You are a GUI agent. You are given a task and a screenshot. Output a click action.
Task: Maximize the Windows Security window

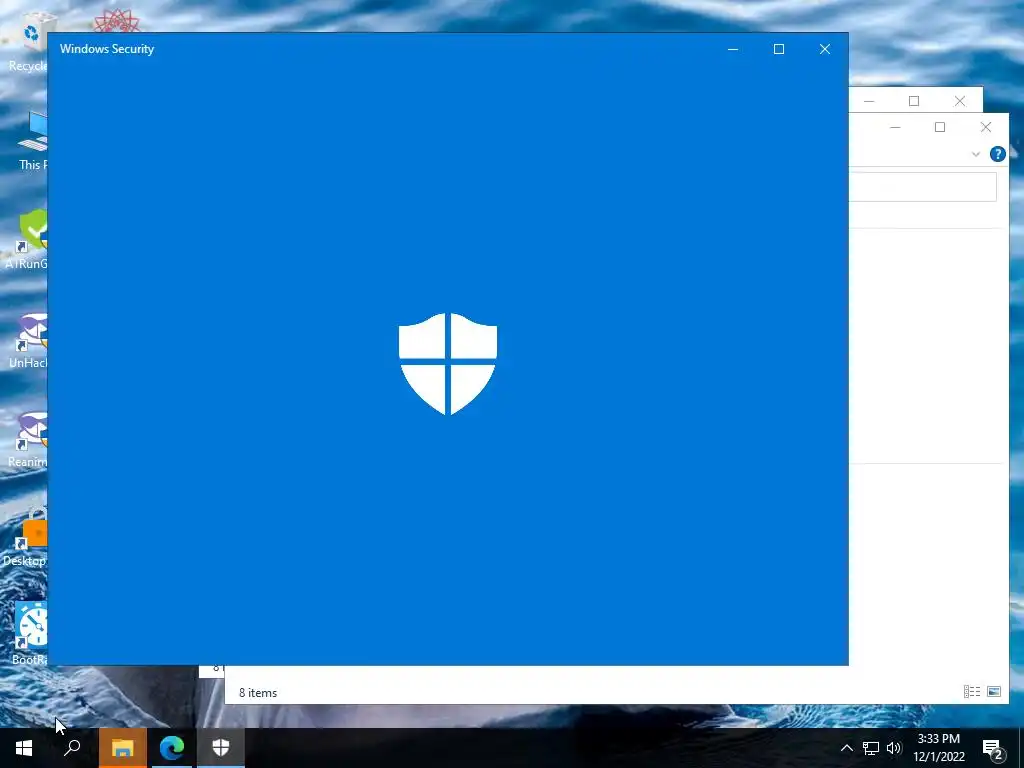[x=778, y=49]
